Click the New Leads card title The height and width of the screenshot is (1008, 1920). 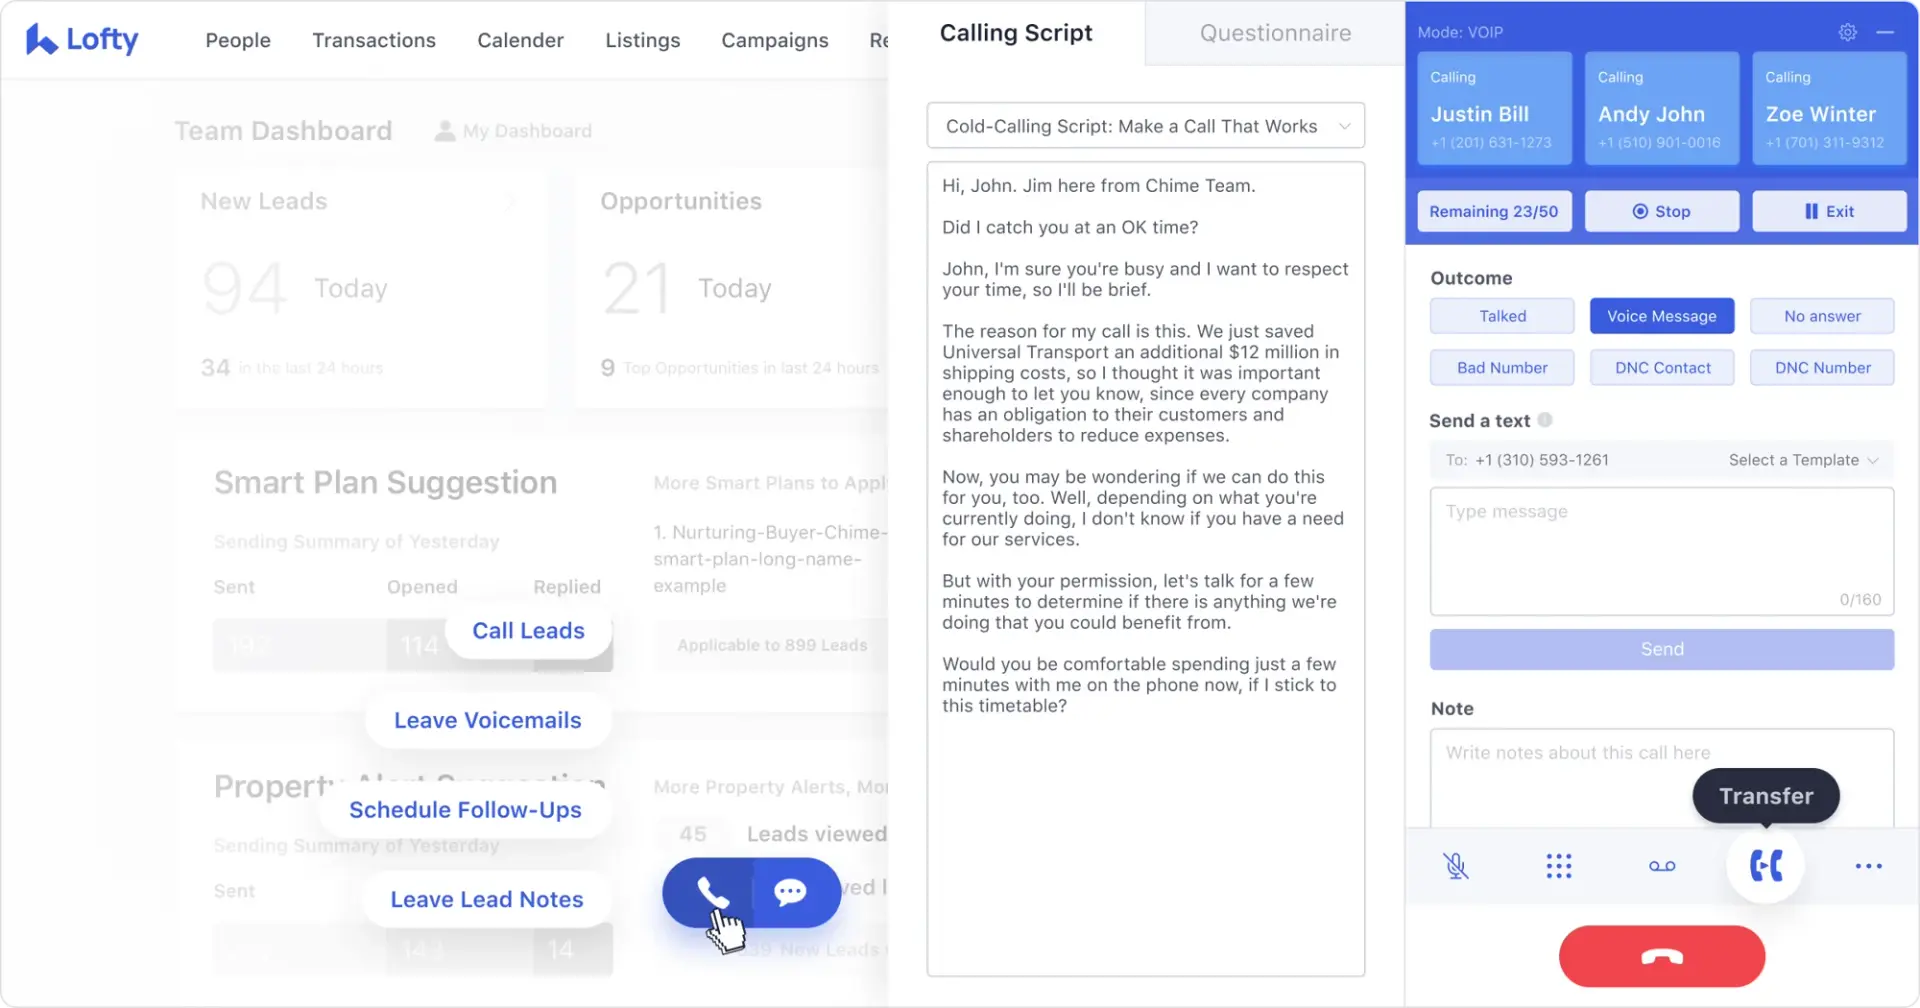[264, 201]
